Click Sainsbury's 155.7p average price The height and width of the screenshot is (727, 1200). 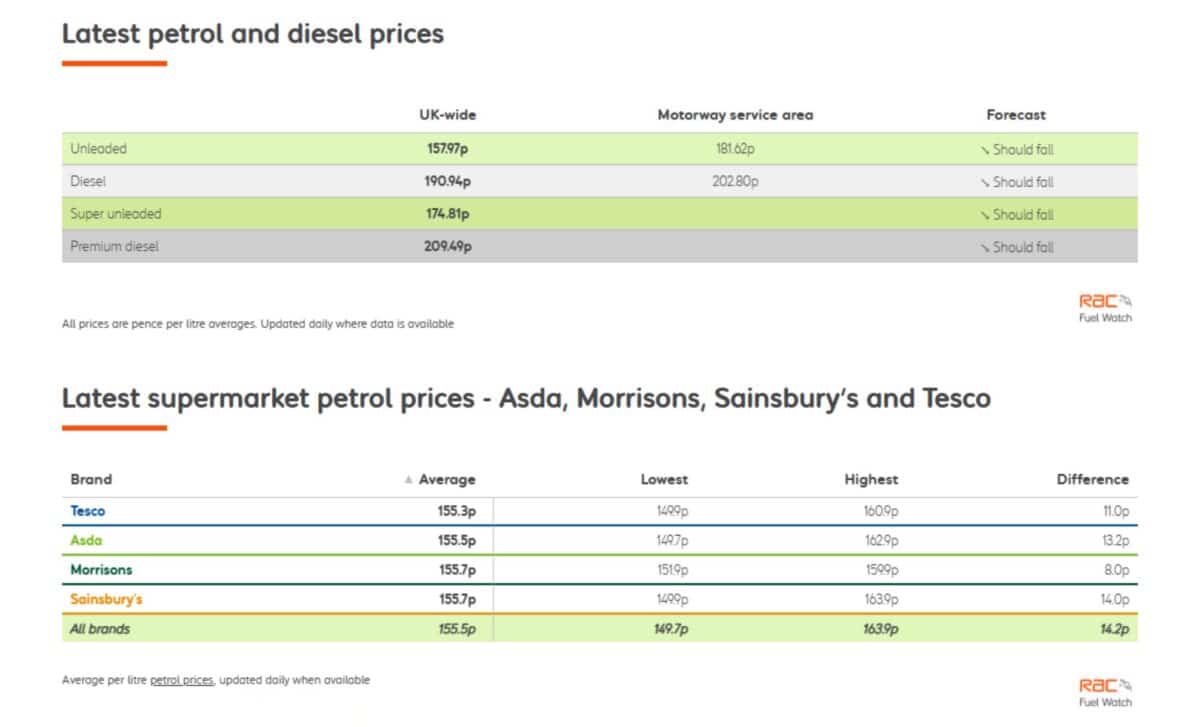[x=459, y=599]
